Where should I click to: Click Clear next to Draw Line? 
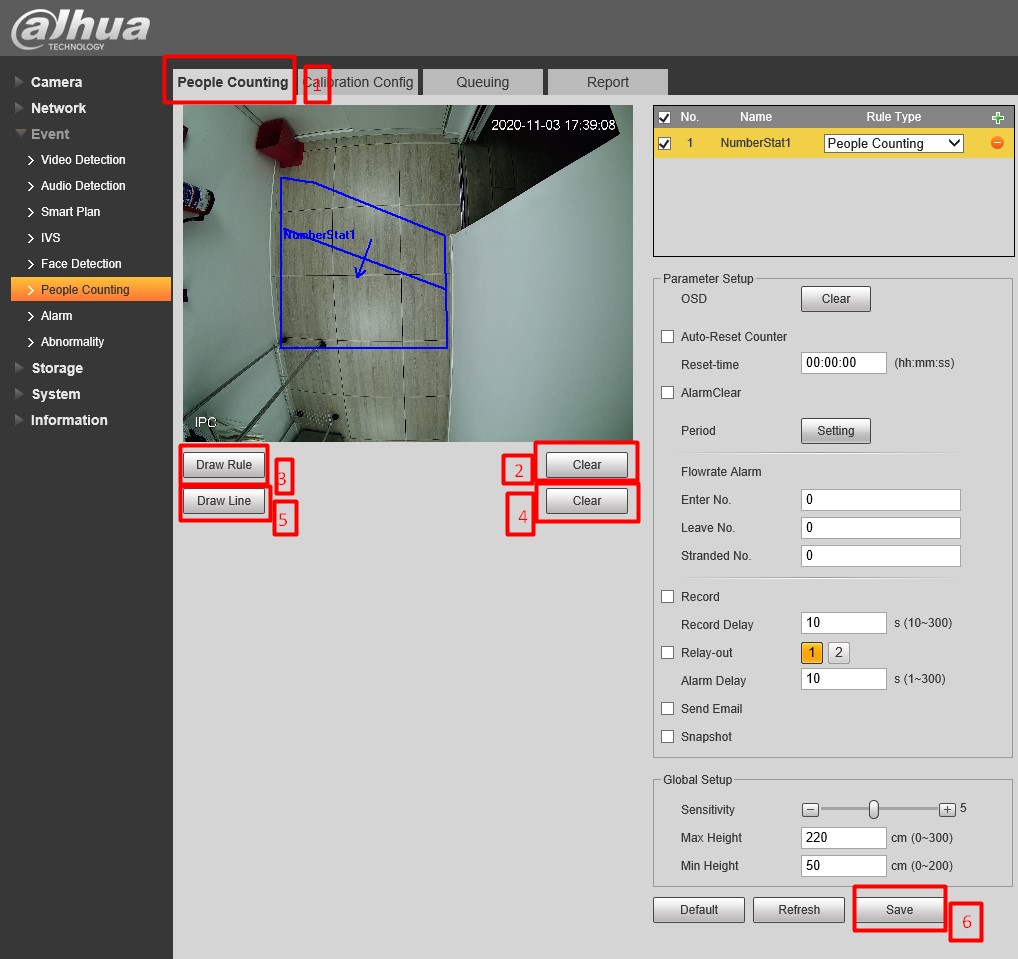click(x=587, y=501)
